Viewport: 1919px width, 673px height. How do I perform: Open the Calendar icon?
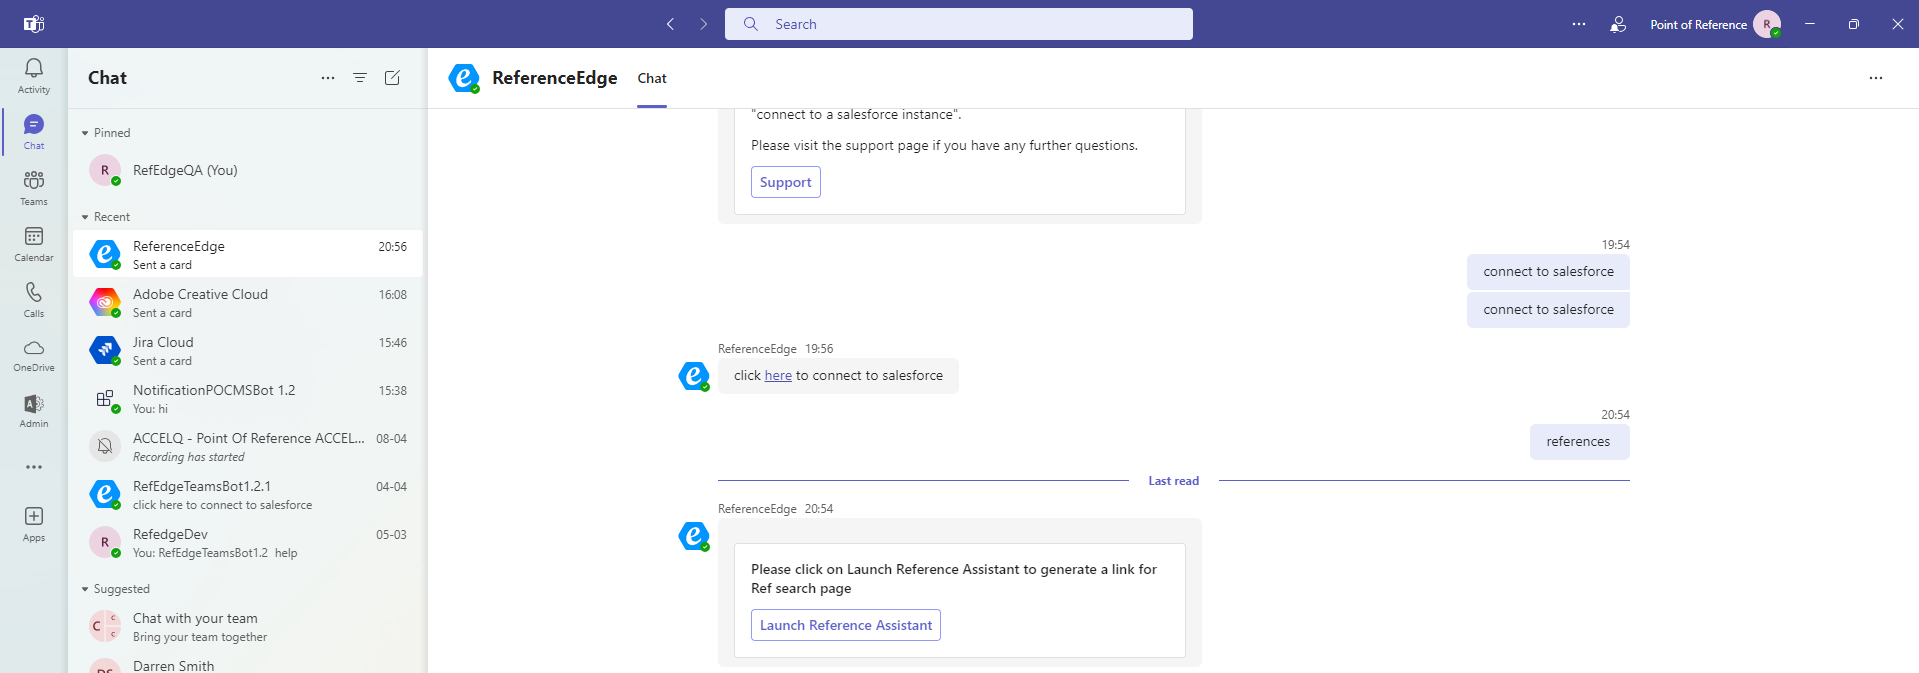(x=33, y=243)
